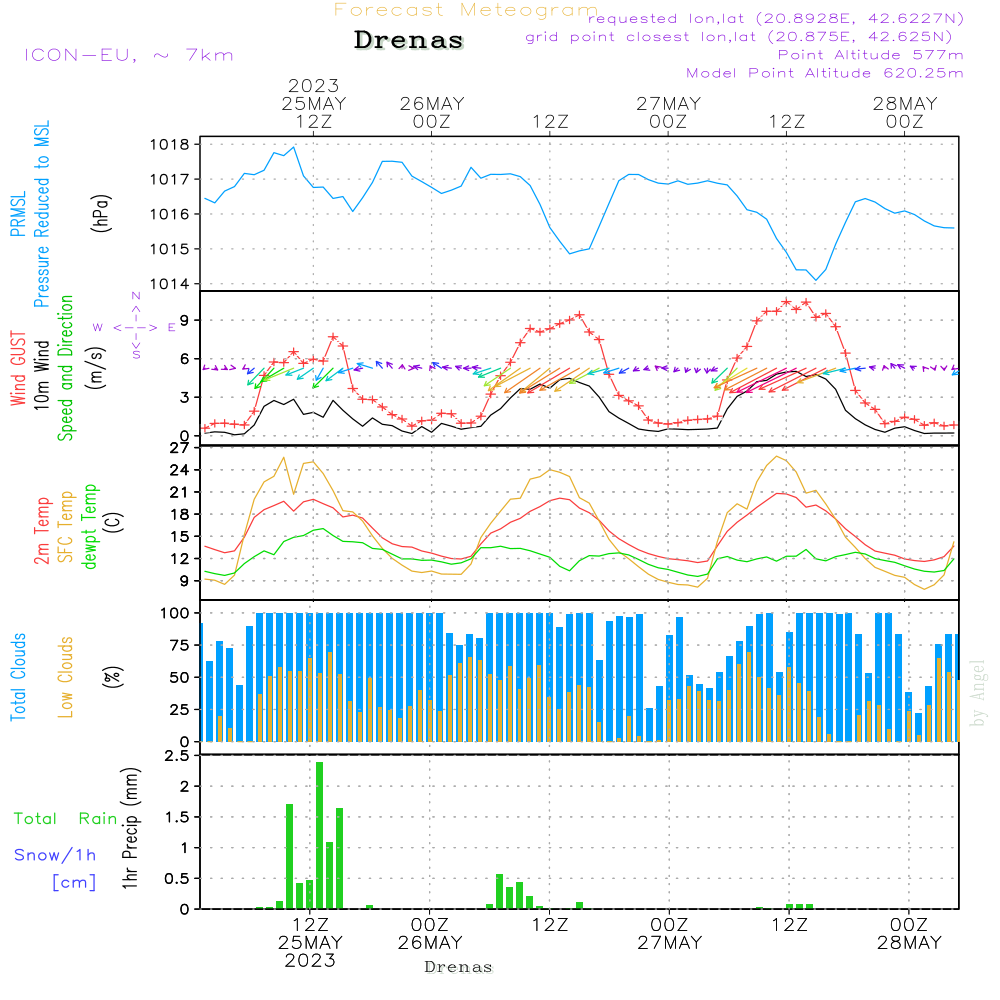Click the top '2023 25MAY 12Z' time label

click(314, 103)
